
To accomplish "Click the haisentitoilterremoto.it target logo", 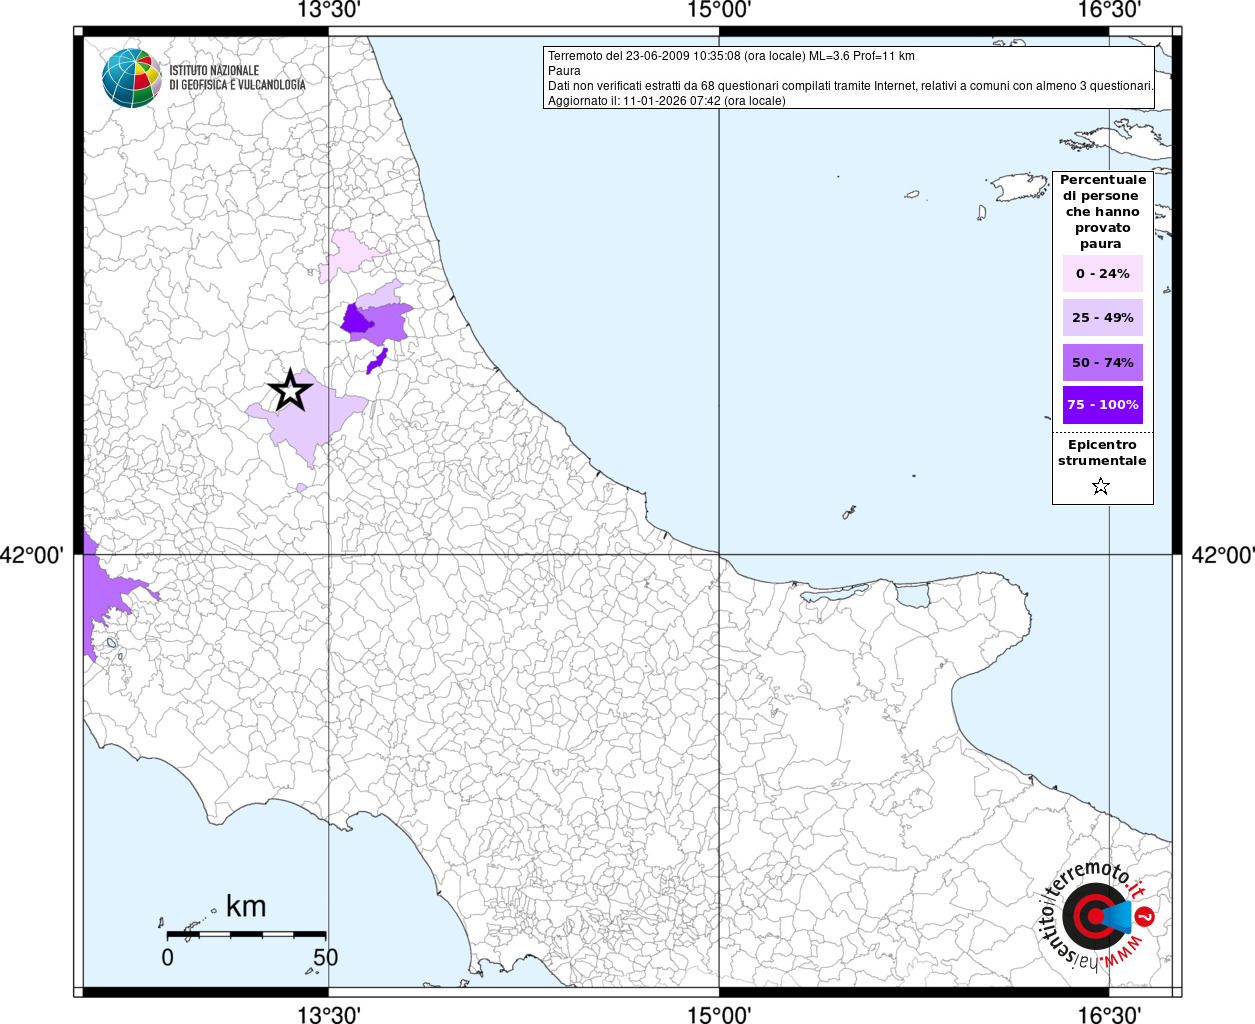I will (1092, 916).
